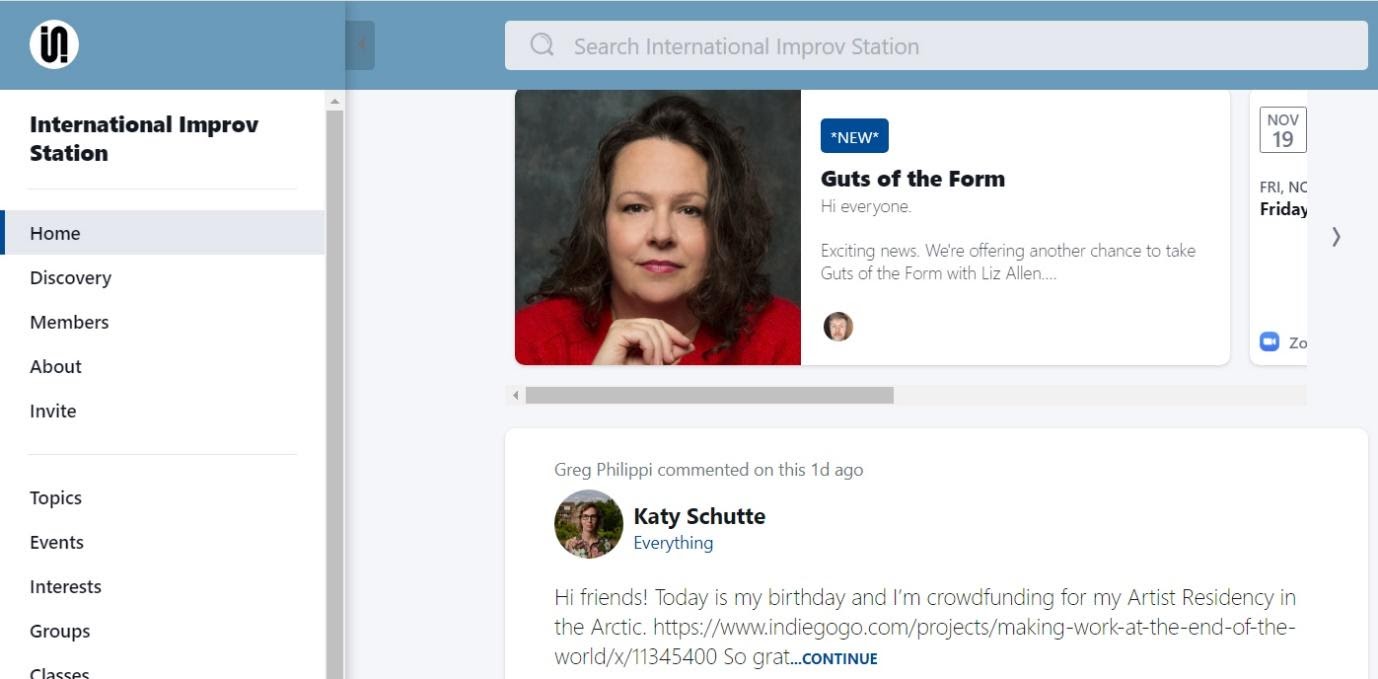Open Katy Schutte's profile picture

[x=588, y=524]
